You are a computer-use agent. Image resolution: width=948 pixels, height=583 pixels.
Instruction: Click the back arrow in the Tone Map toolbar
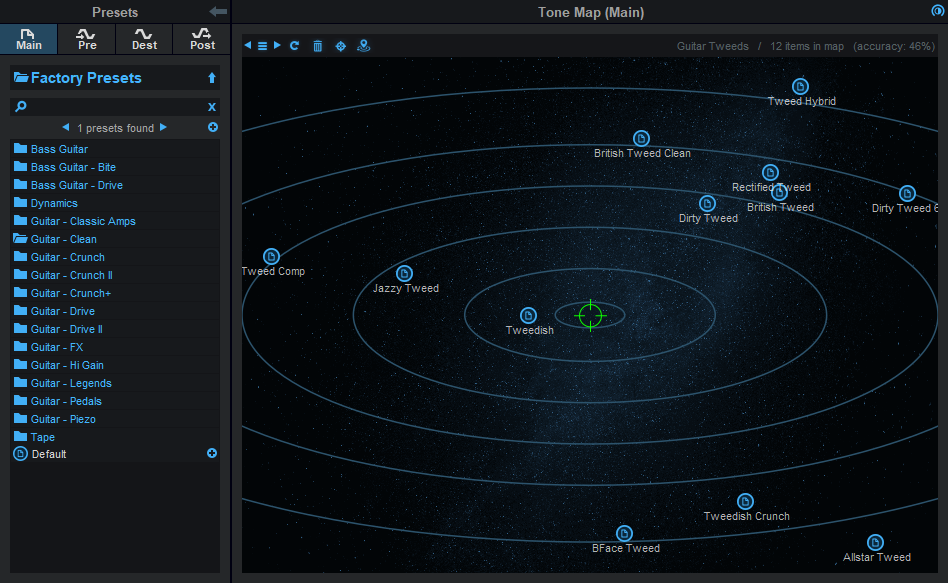pos(248,45)
